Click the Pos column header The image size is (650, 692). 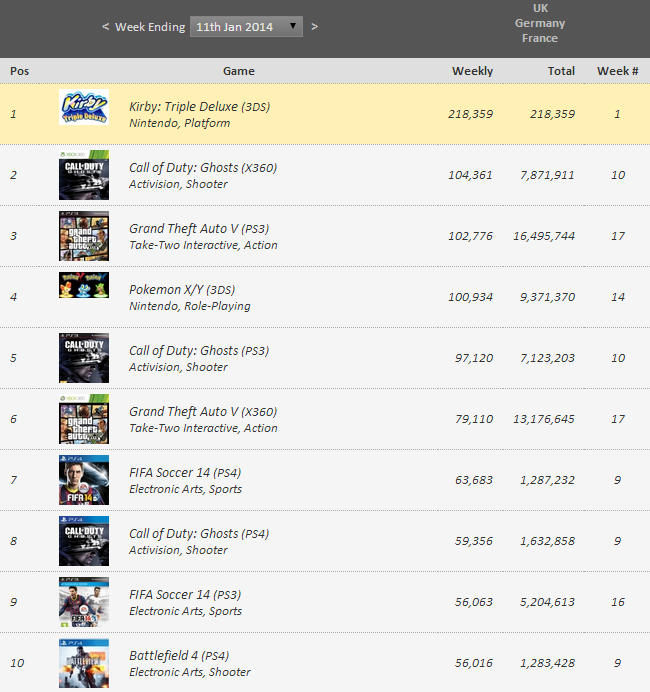point(19,71)
